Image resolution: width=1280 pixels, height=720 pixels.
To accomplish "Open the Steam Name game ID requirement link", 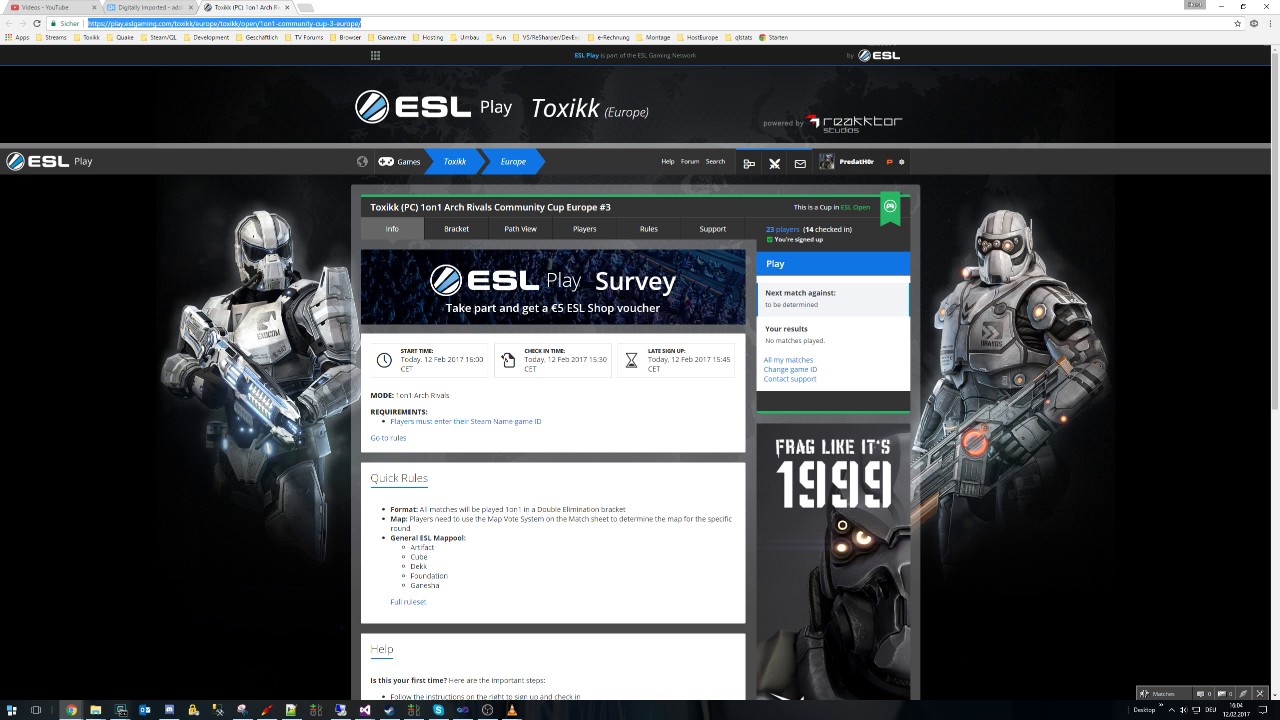I will tap(466, 421).
